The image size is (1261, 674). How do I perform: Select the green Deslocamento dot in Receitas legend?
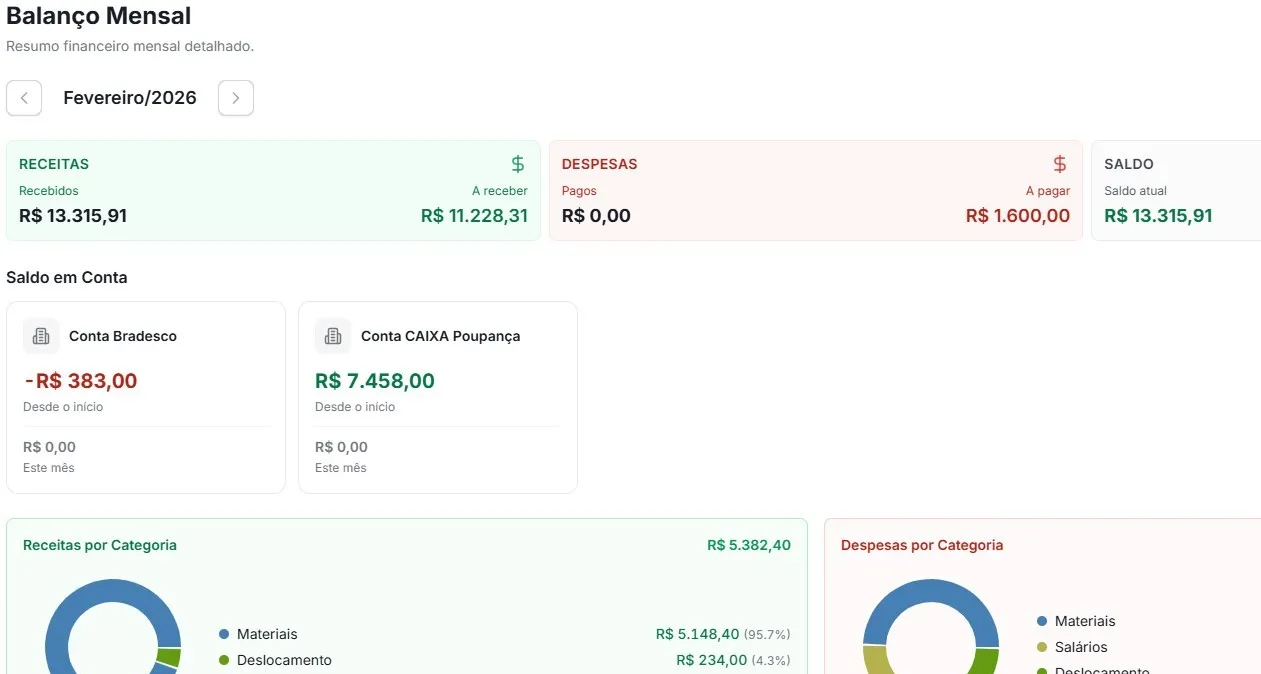222,660
